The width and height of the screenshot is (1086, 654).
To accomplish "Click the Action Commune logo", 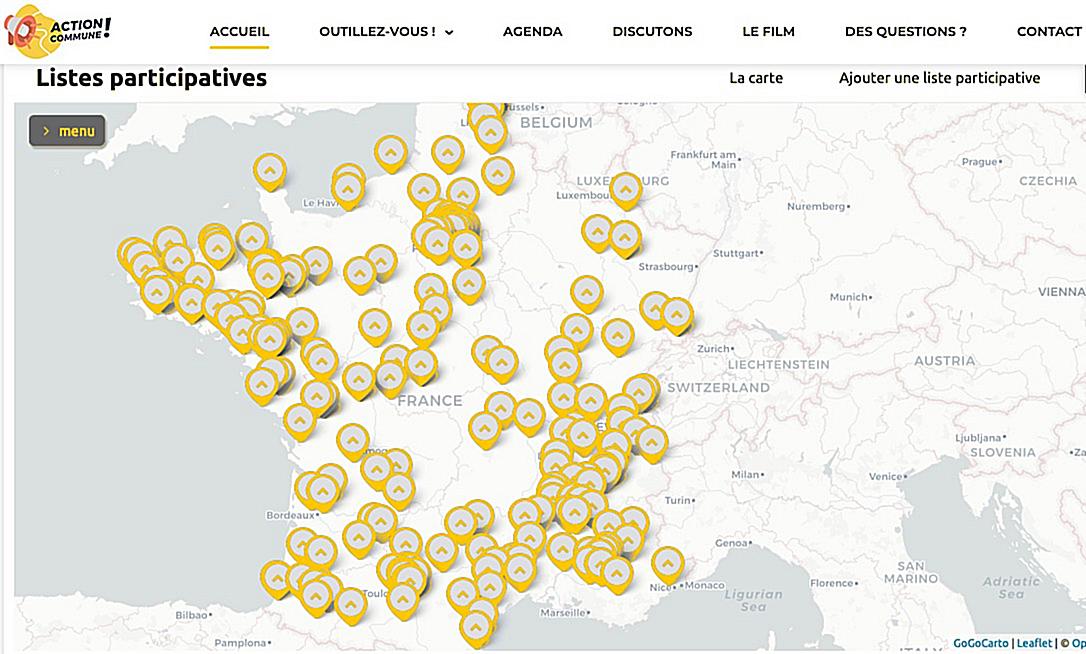I will [58, 30].
